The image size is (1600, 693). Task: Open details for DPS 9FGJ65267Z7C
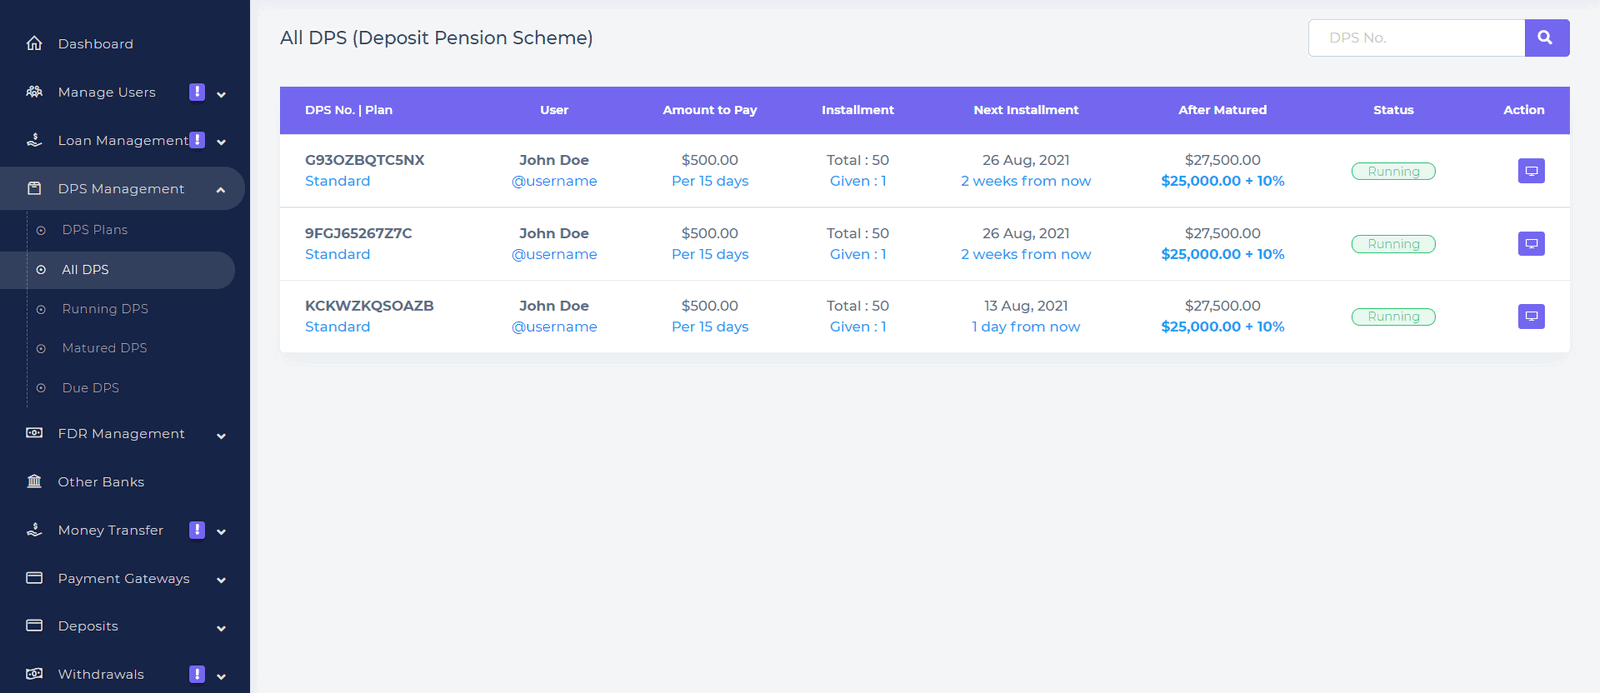[1531, 244]
